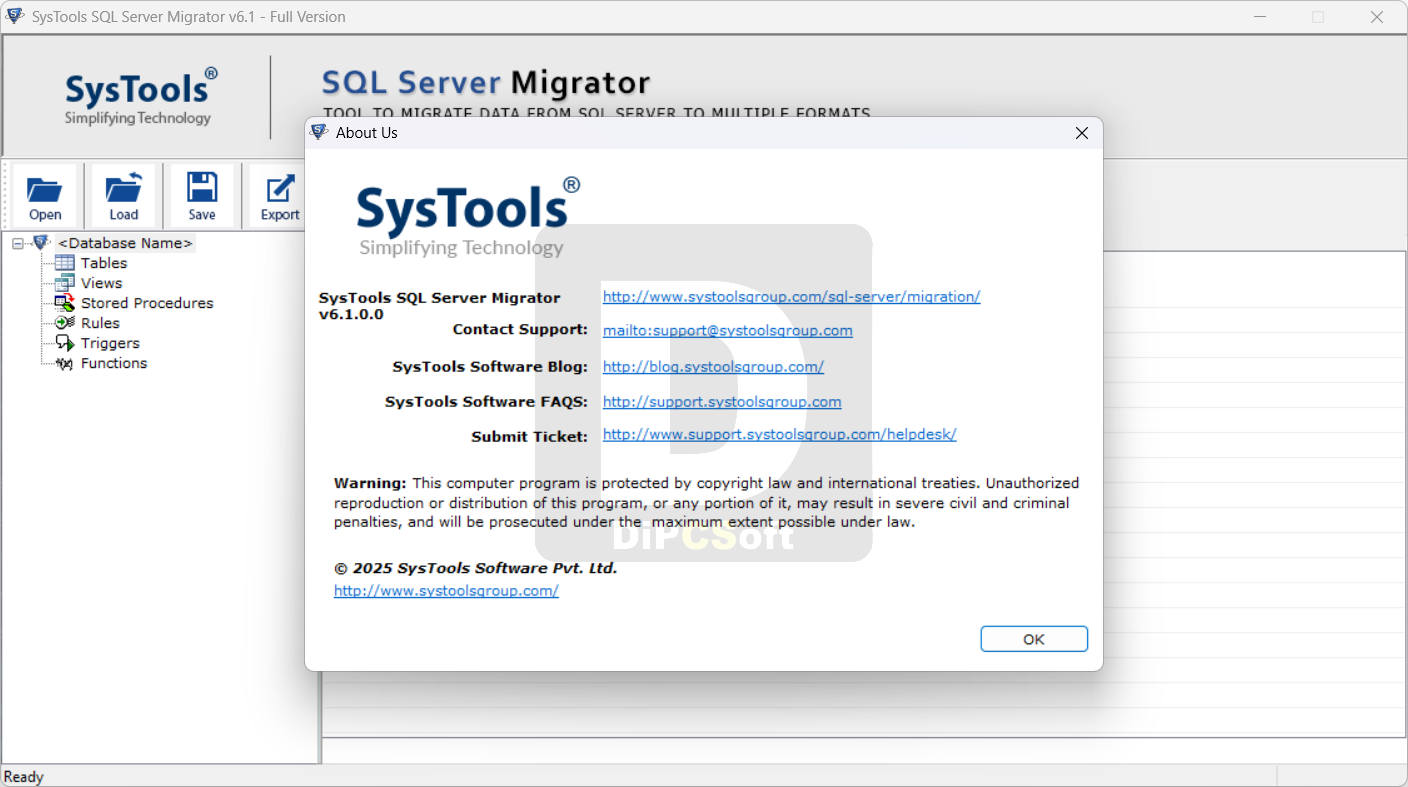Click the '© 2025 SysTools Software Pvt. Ltd.' text

(476, 568)
